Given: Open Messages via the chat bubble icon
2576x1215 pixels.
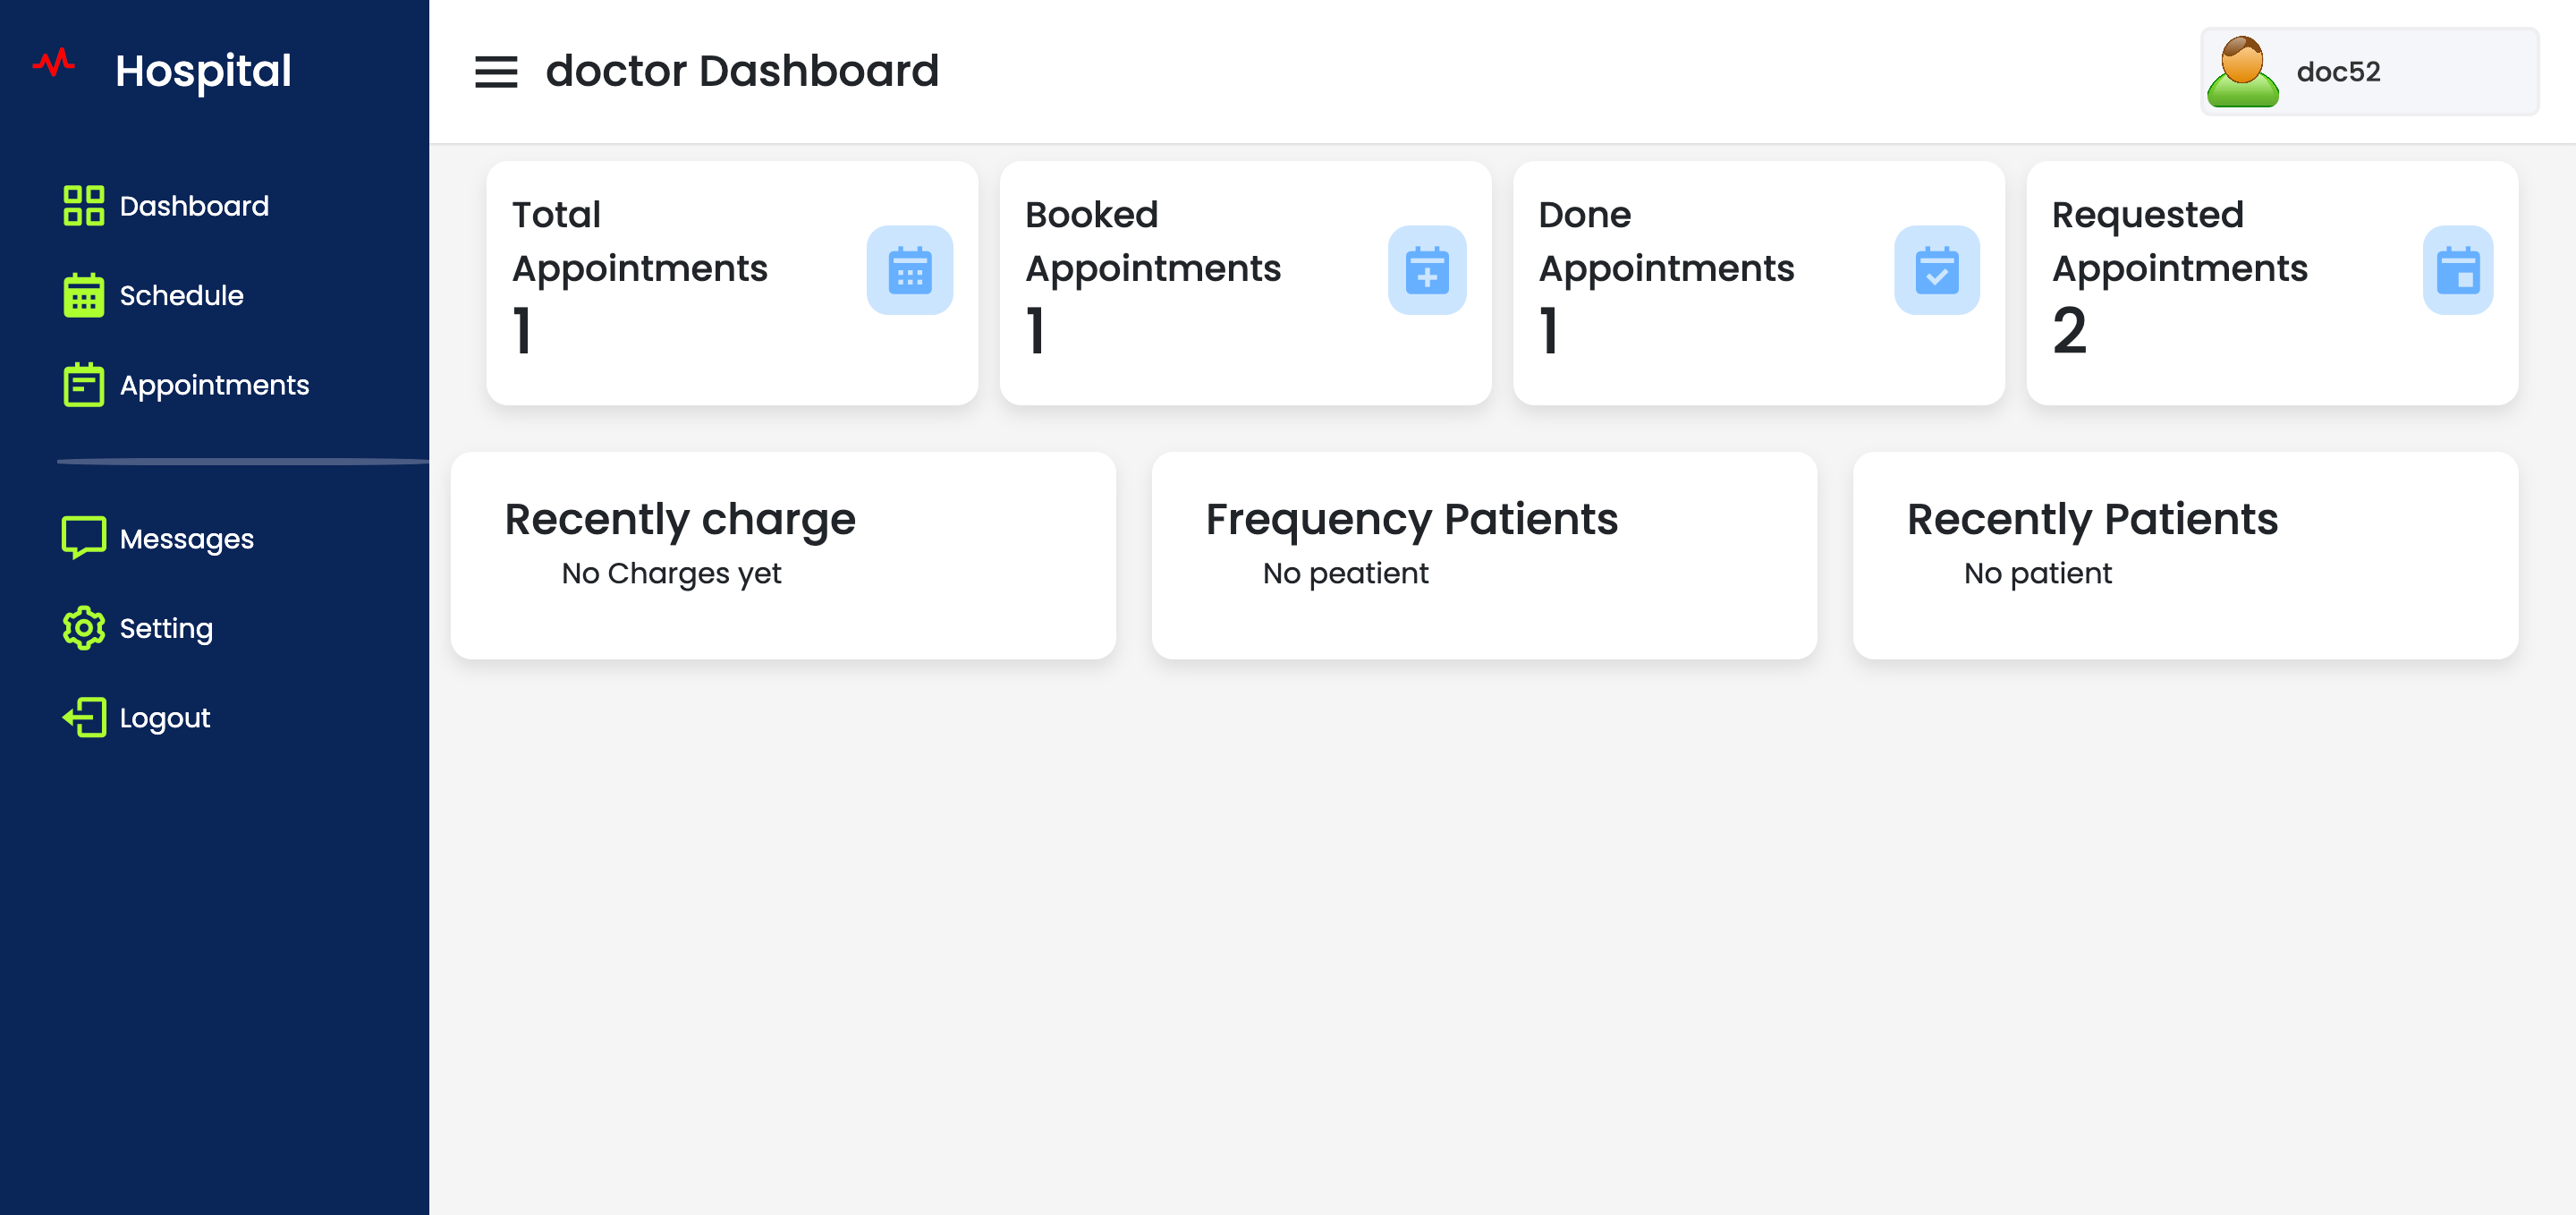Looking at the screenshot, I should tap(83, 538).
